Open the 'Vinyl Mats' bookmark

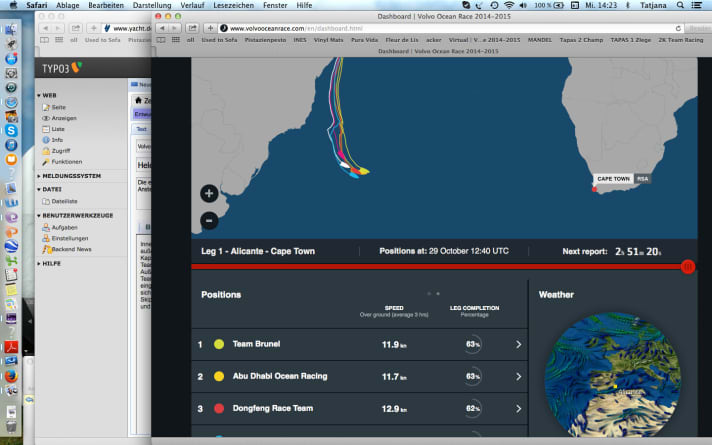(x=328, y=40)
